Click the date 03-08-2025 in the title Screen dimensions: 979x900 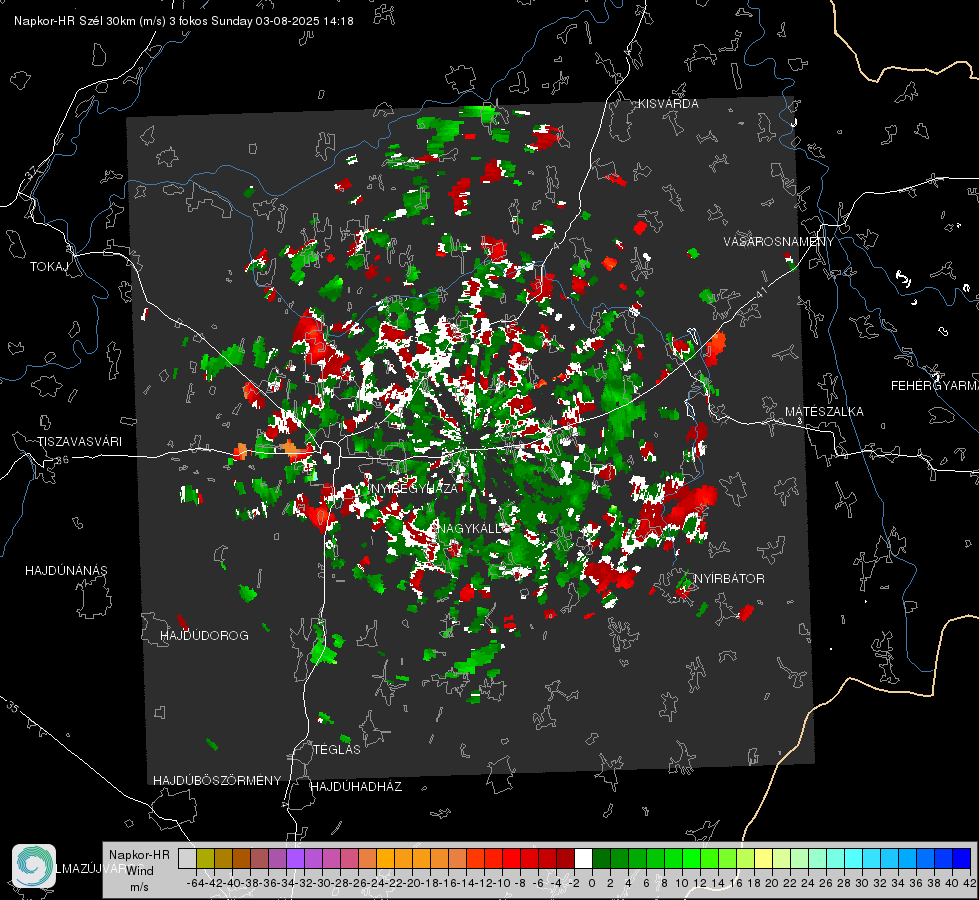pos(288,21)
